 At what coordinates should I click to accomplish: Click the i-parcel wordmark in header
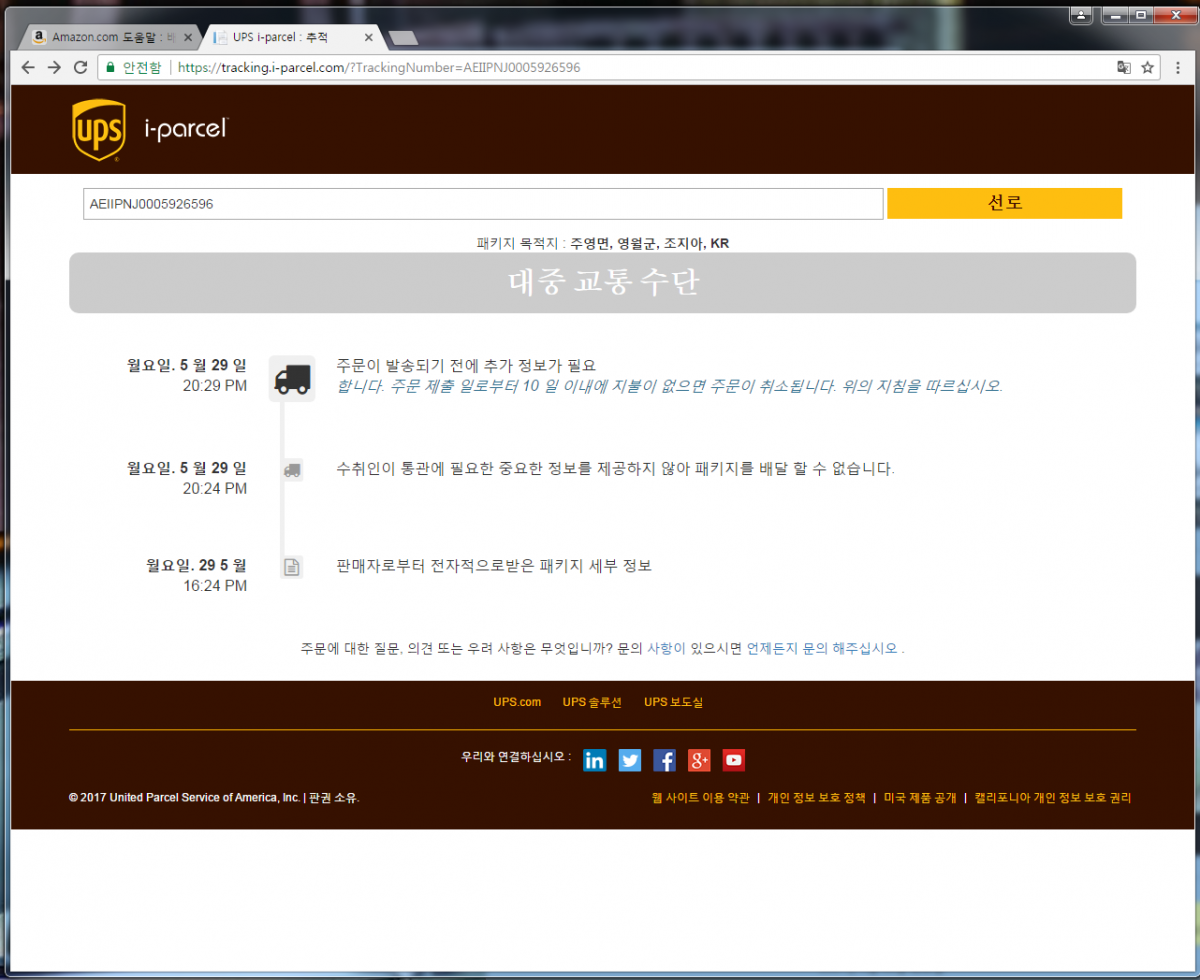(x=187, y=129)
